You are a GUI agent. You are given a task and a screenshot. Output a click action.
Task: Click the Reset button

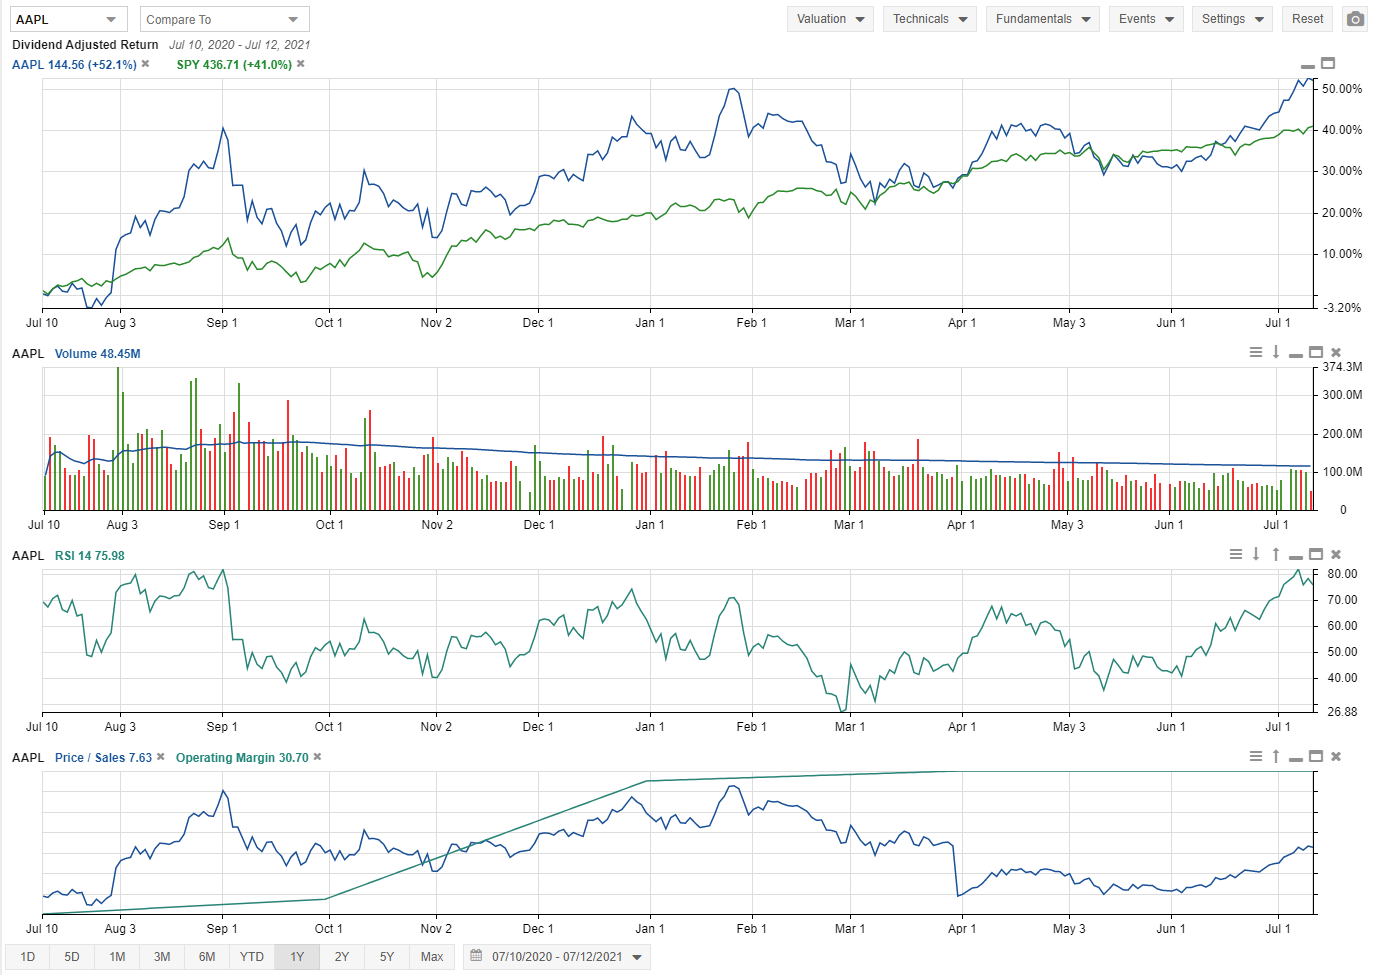pyautogui.click(x=1307, y=19)
